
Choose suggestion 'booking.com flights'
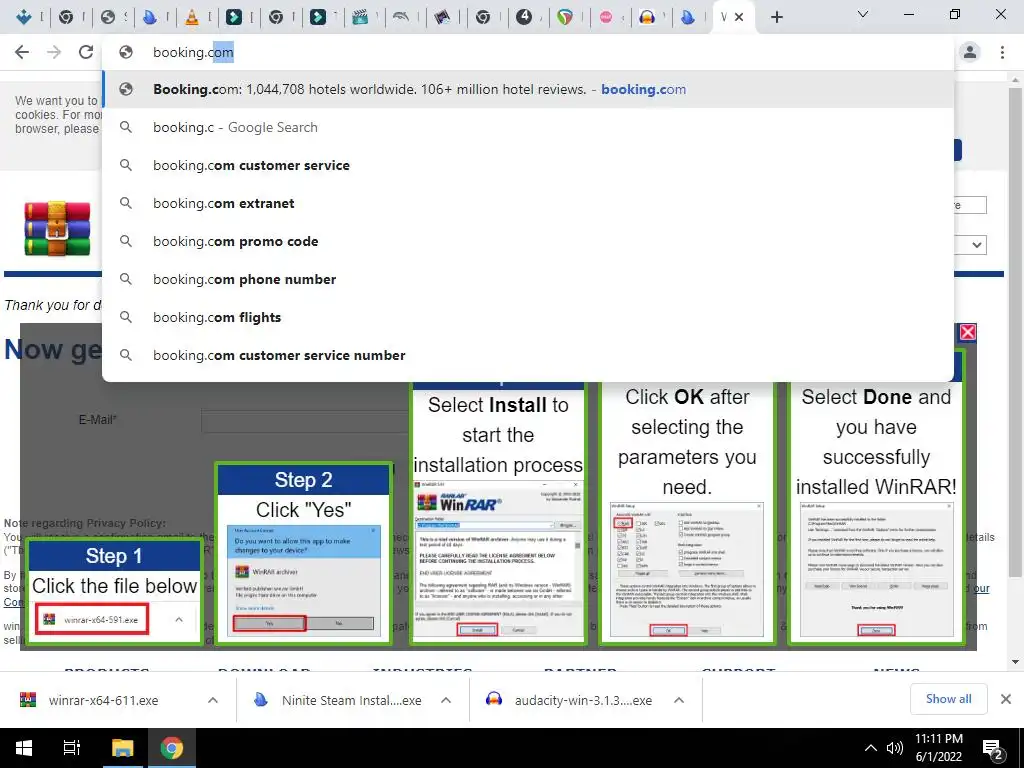(528, 317)
